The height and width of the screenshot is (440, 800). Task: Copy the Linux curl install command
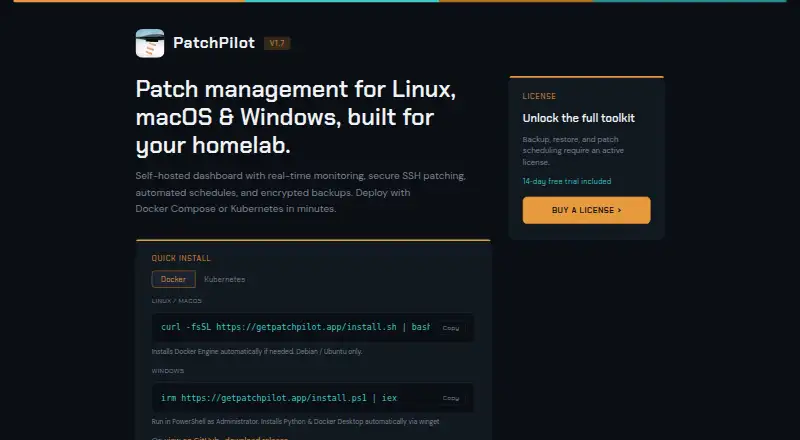(x=451, y=328)
